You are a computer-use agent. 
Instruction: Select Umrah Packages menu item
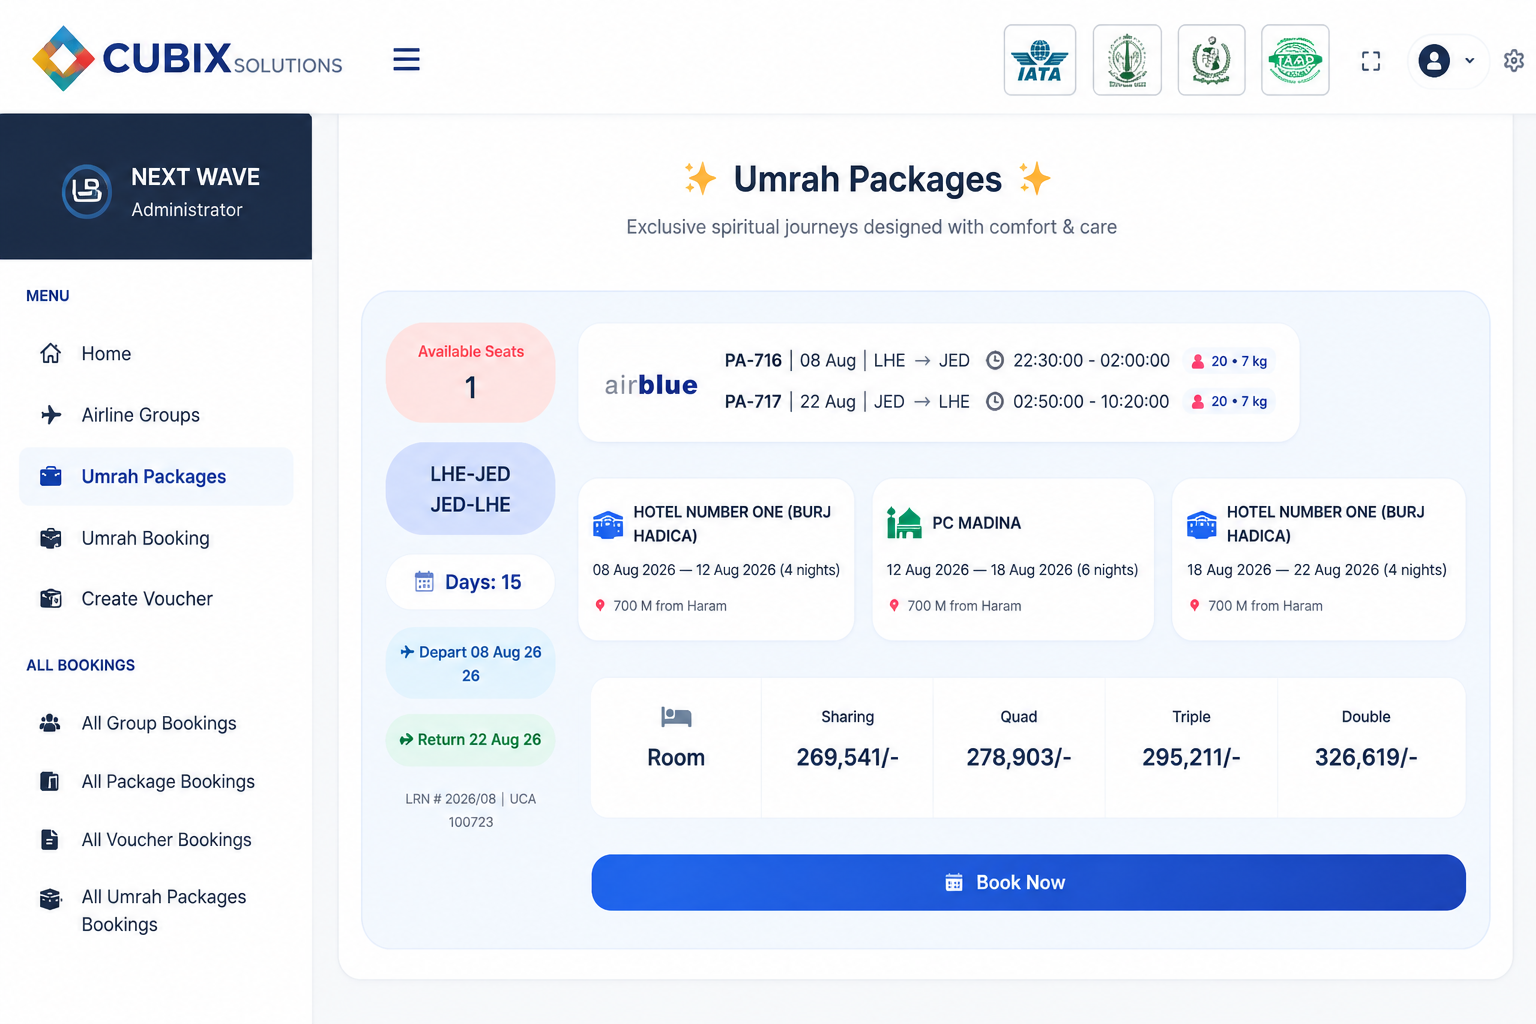tap(156, 476)
